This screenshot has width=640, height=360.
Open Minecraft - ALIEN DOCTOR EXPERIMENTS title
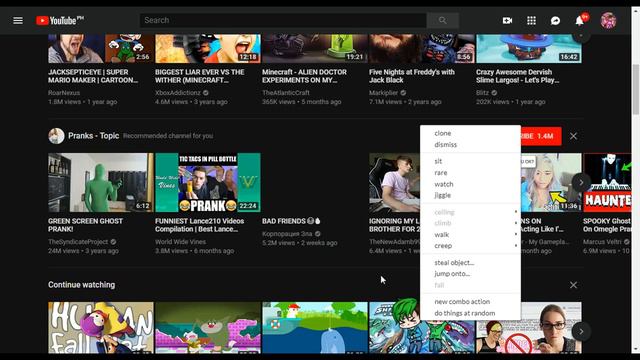[x=304, y=76]
